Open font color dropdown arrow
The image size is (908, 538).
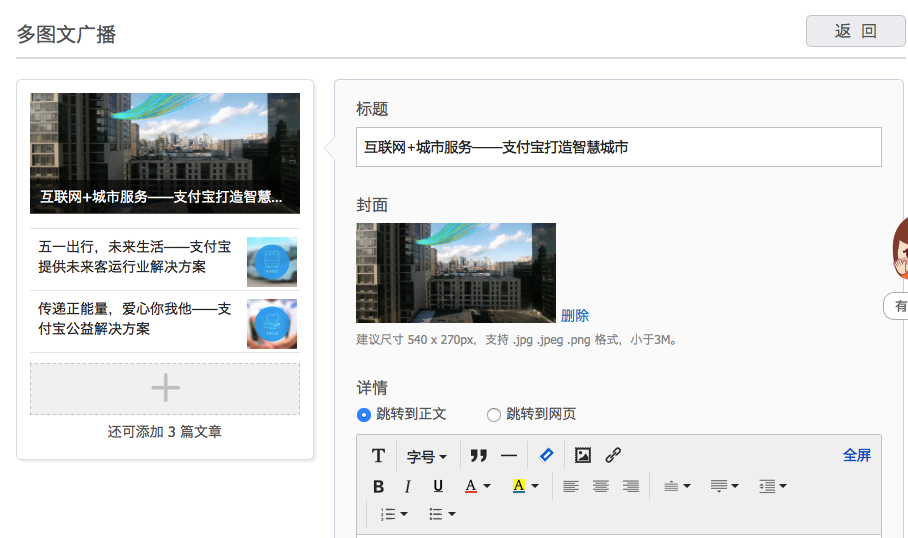pyautogui.click(x=487, y=486)
